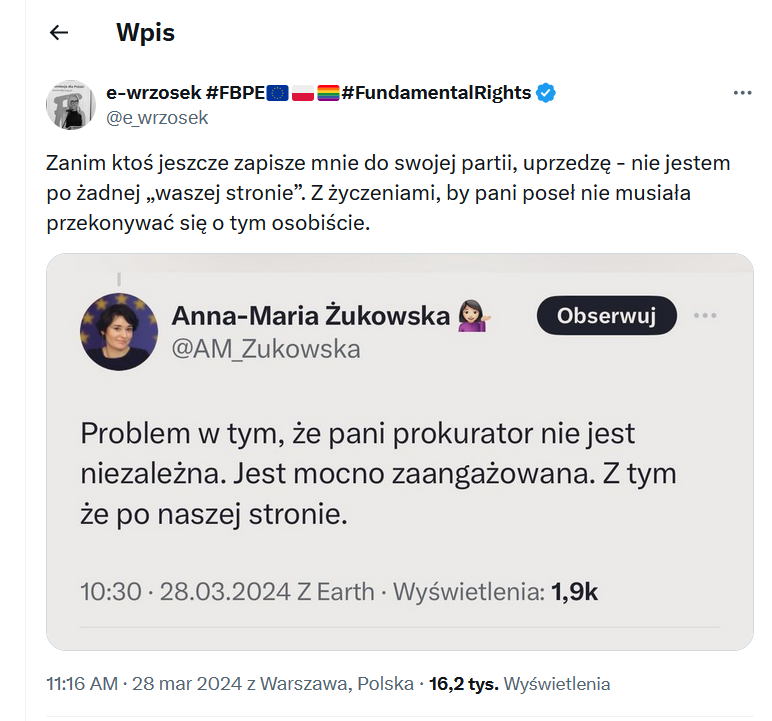Click the Anna-Maria Żukowska display name

(x=311, y=316)
